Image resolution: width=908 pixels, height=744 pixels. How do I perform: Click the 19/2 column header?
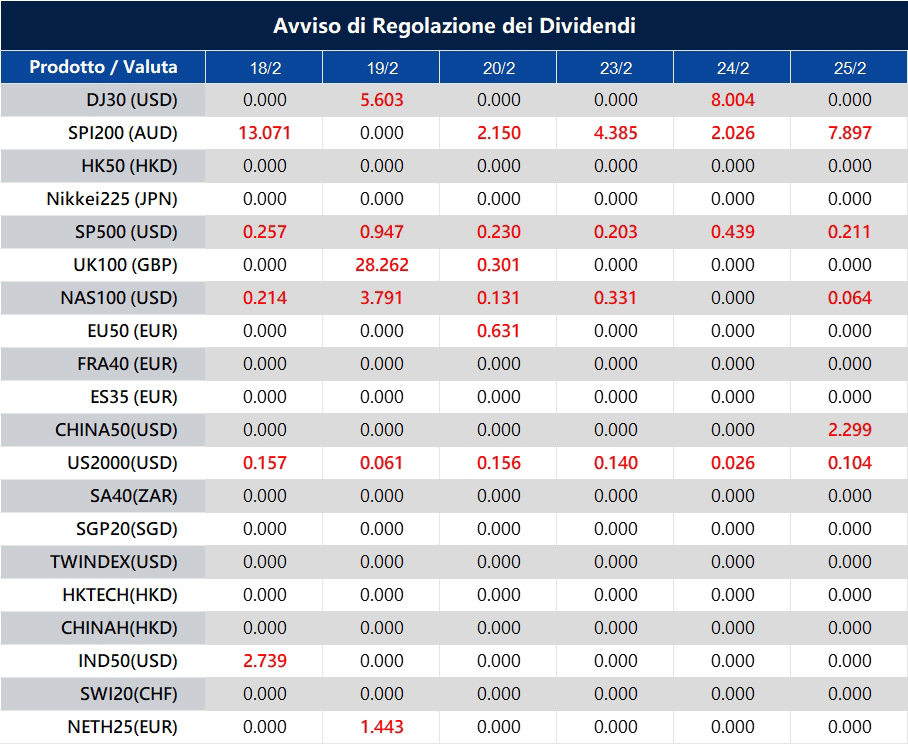pos(381,67)
